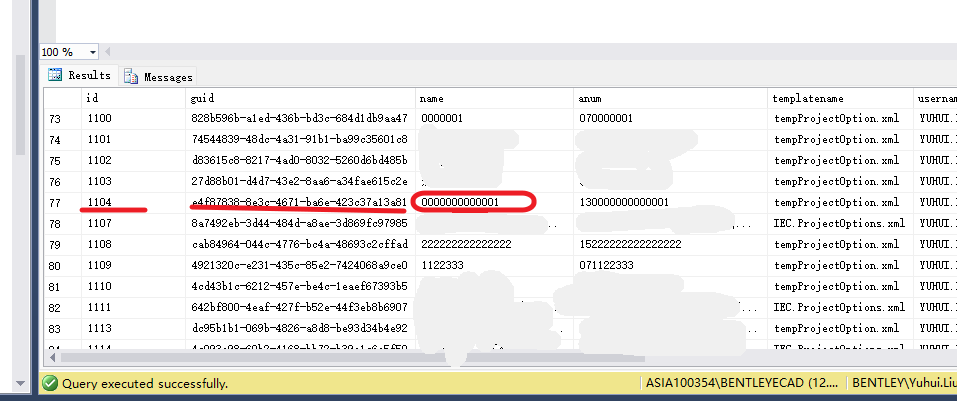Screen dimensions: 957x401
Task: Select the anum column header
Action: pos(671,98)
